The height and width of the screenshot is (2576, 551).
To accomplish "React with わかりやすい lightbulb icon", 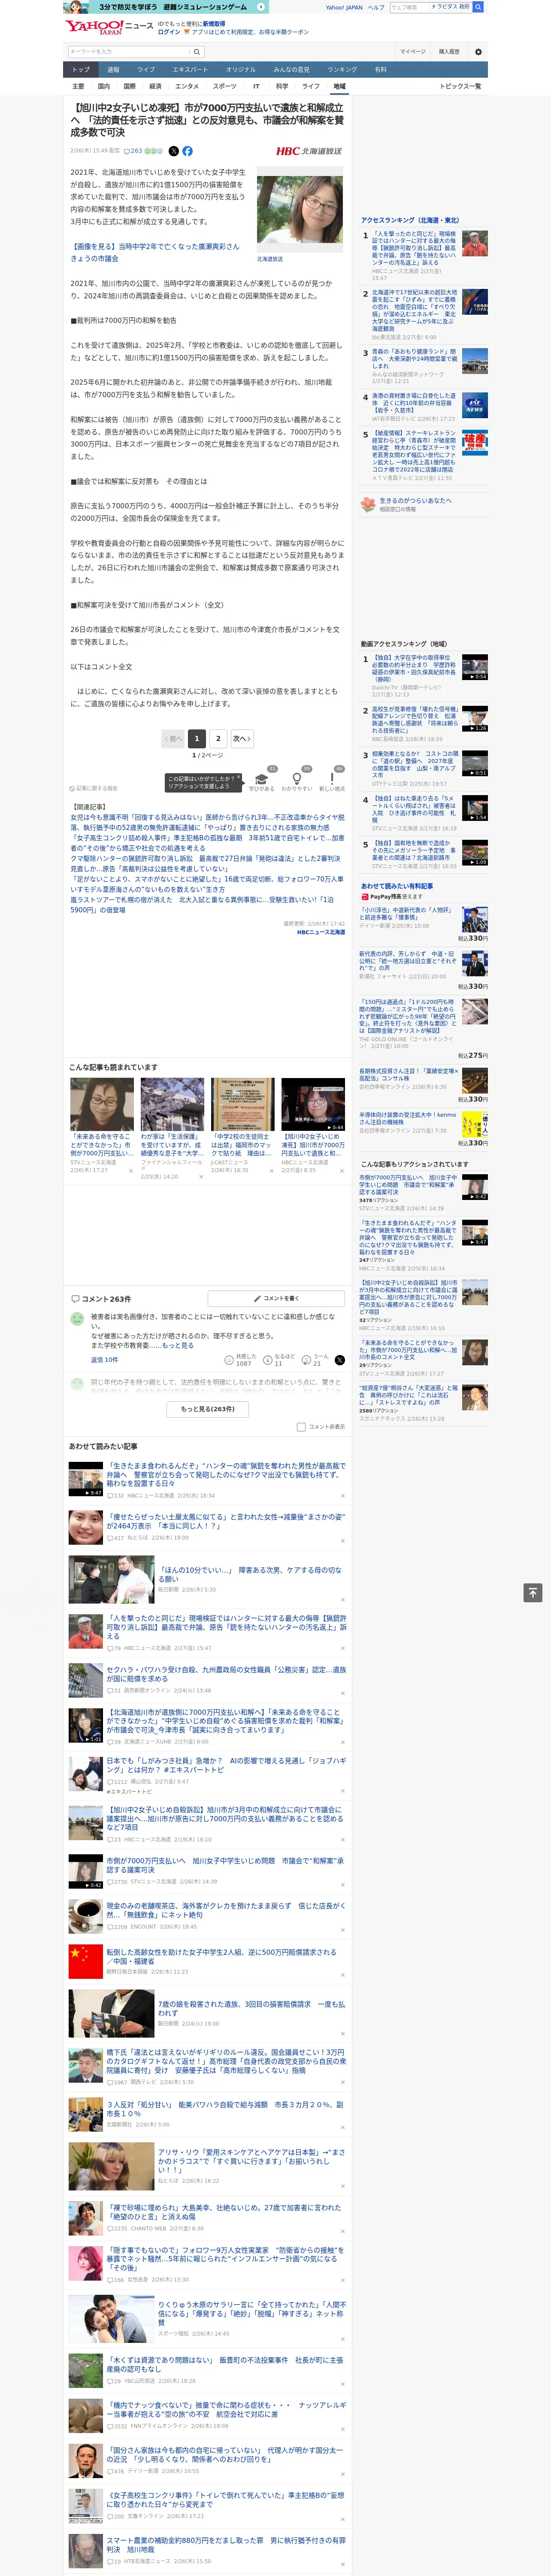I will [296, 778].
